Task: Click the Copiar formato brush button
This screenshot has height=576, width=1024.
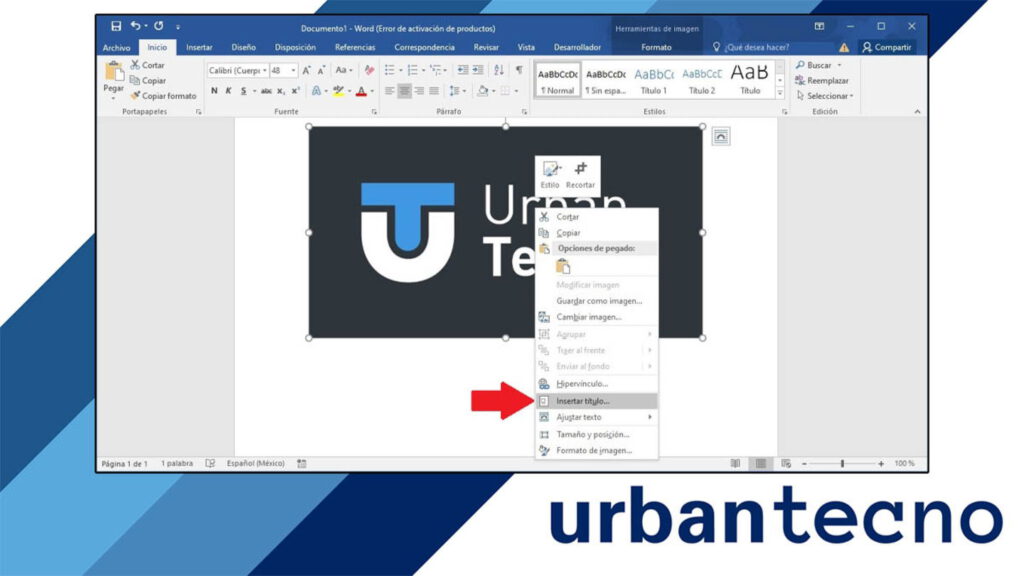Action: [x=163, y=96]
